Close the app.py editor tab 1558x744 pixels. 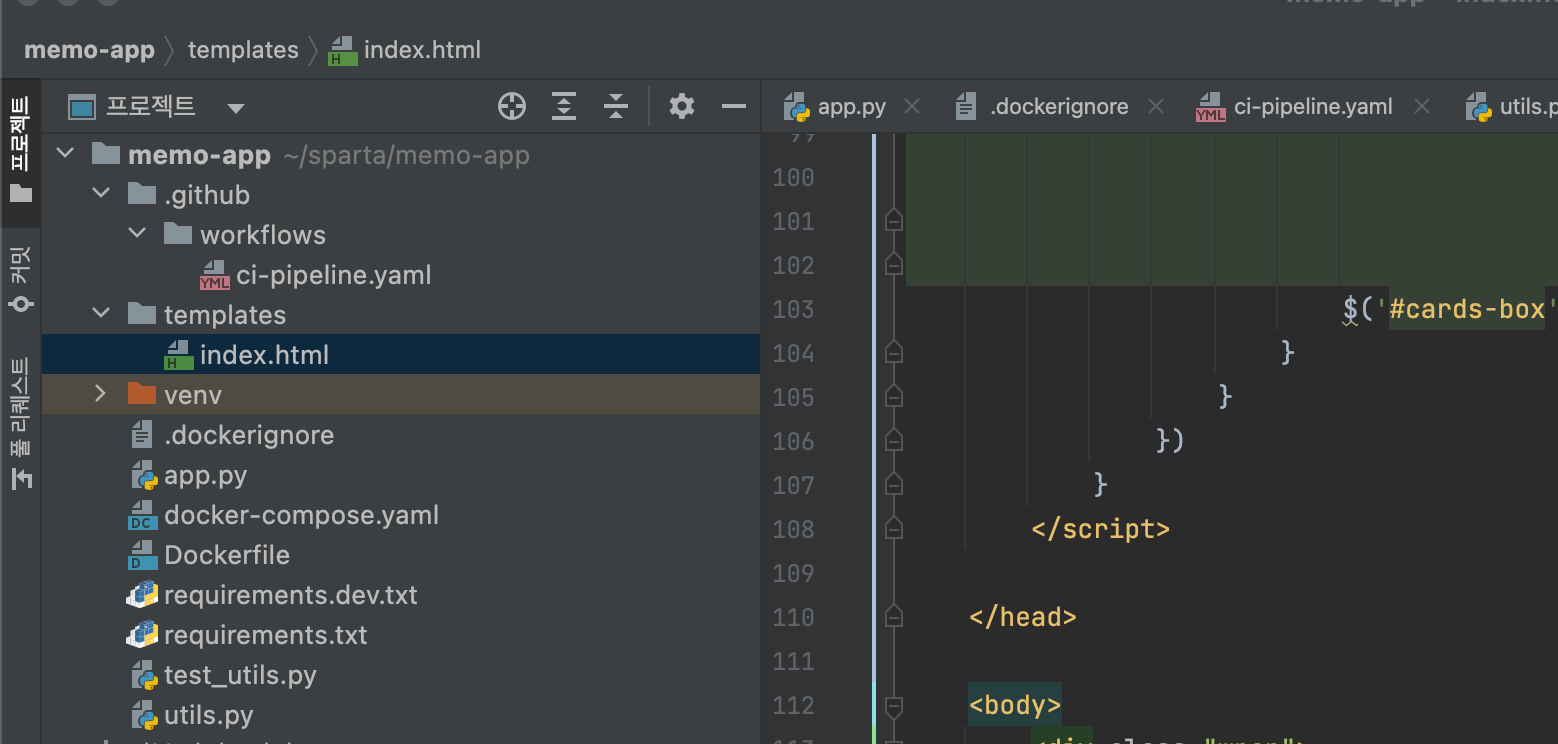click(911, 107)
